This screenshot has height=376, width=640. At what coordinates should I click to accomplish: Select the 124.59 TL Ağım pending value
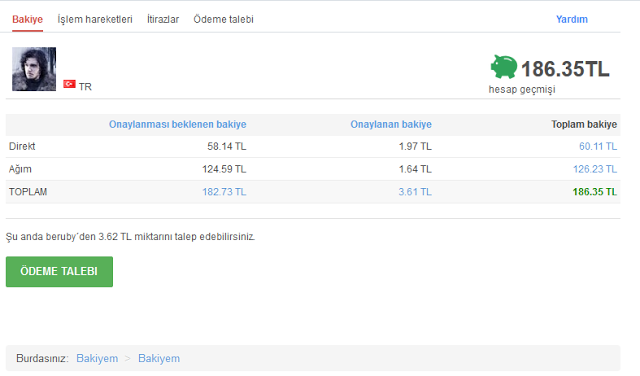pyautogui.click(x=224, y=169)
